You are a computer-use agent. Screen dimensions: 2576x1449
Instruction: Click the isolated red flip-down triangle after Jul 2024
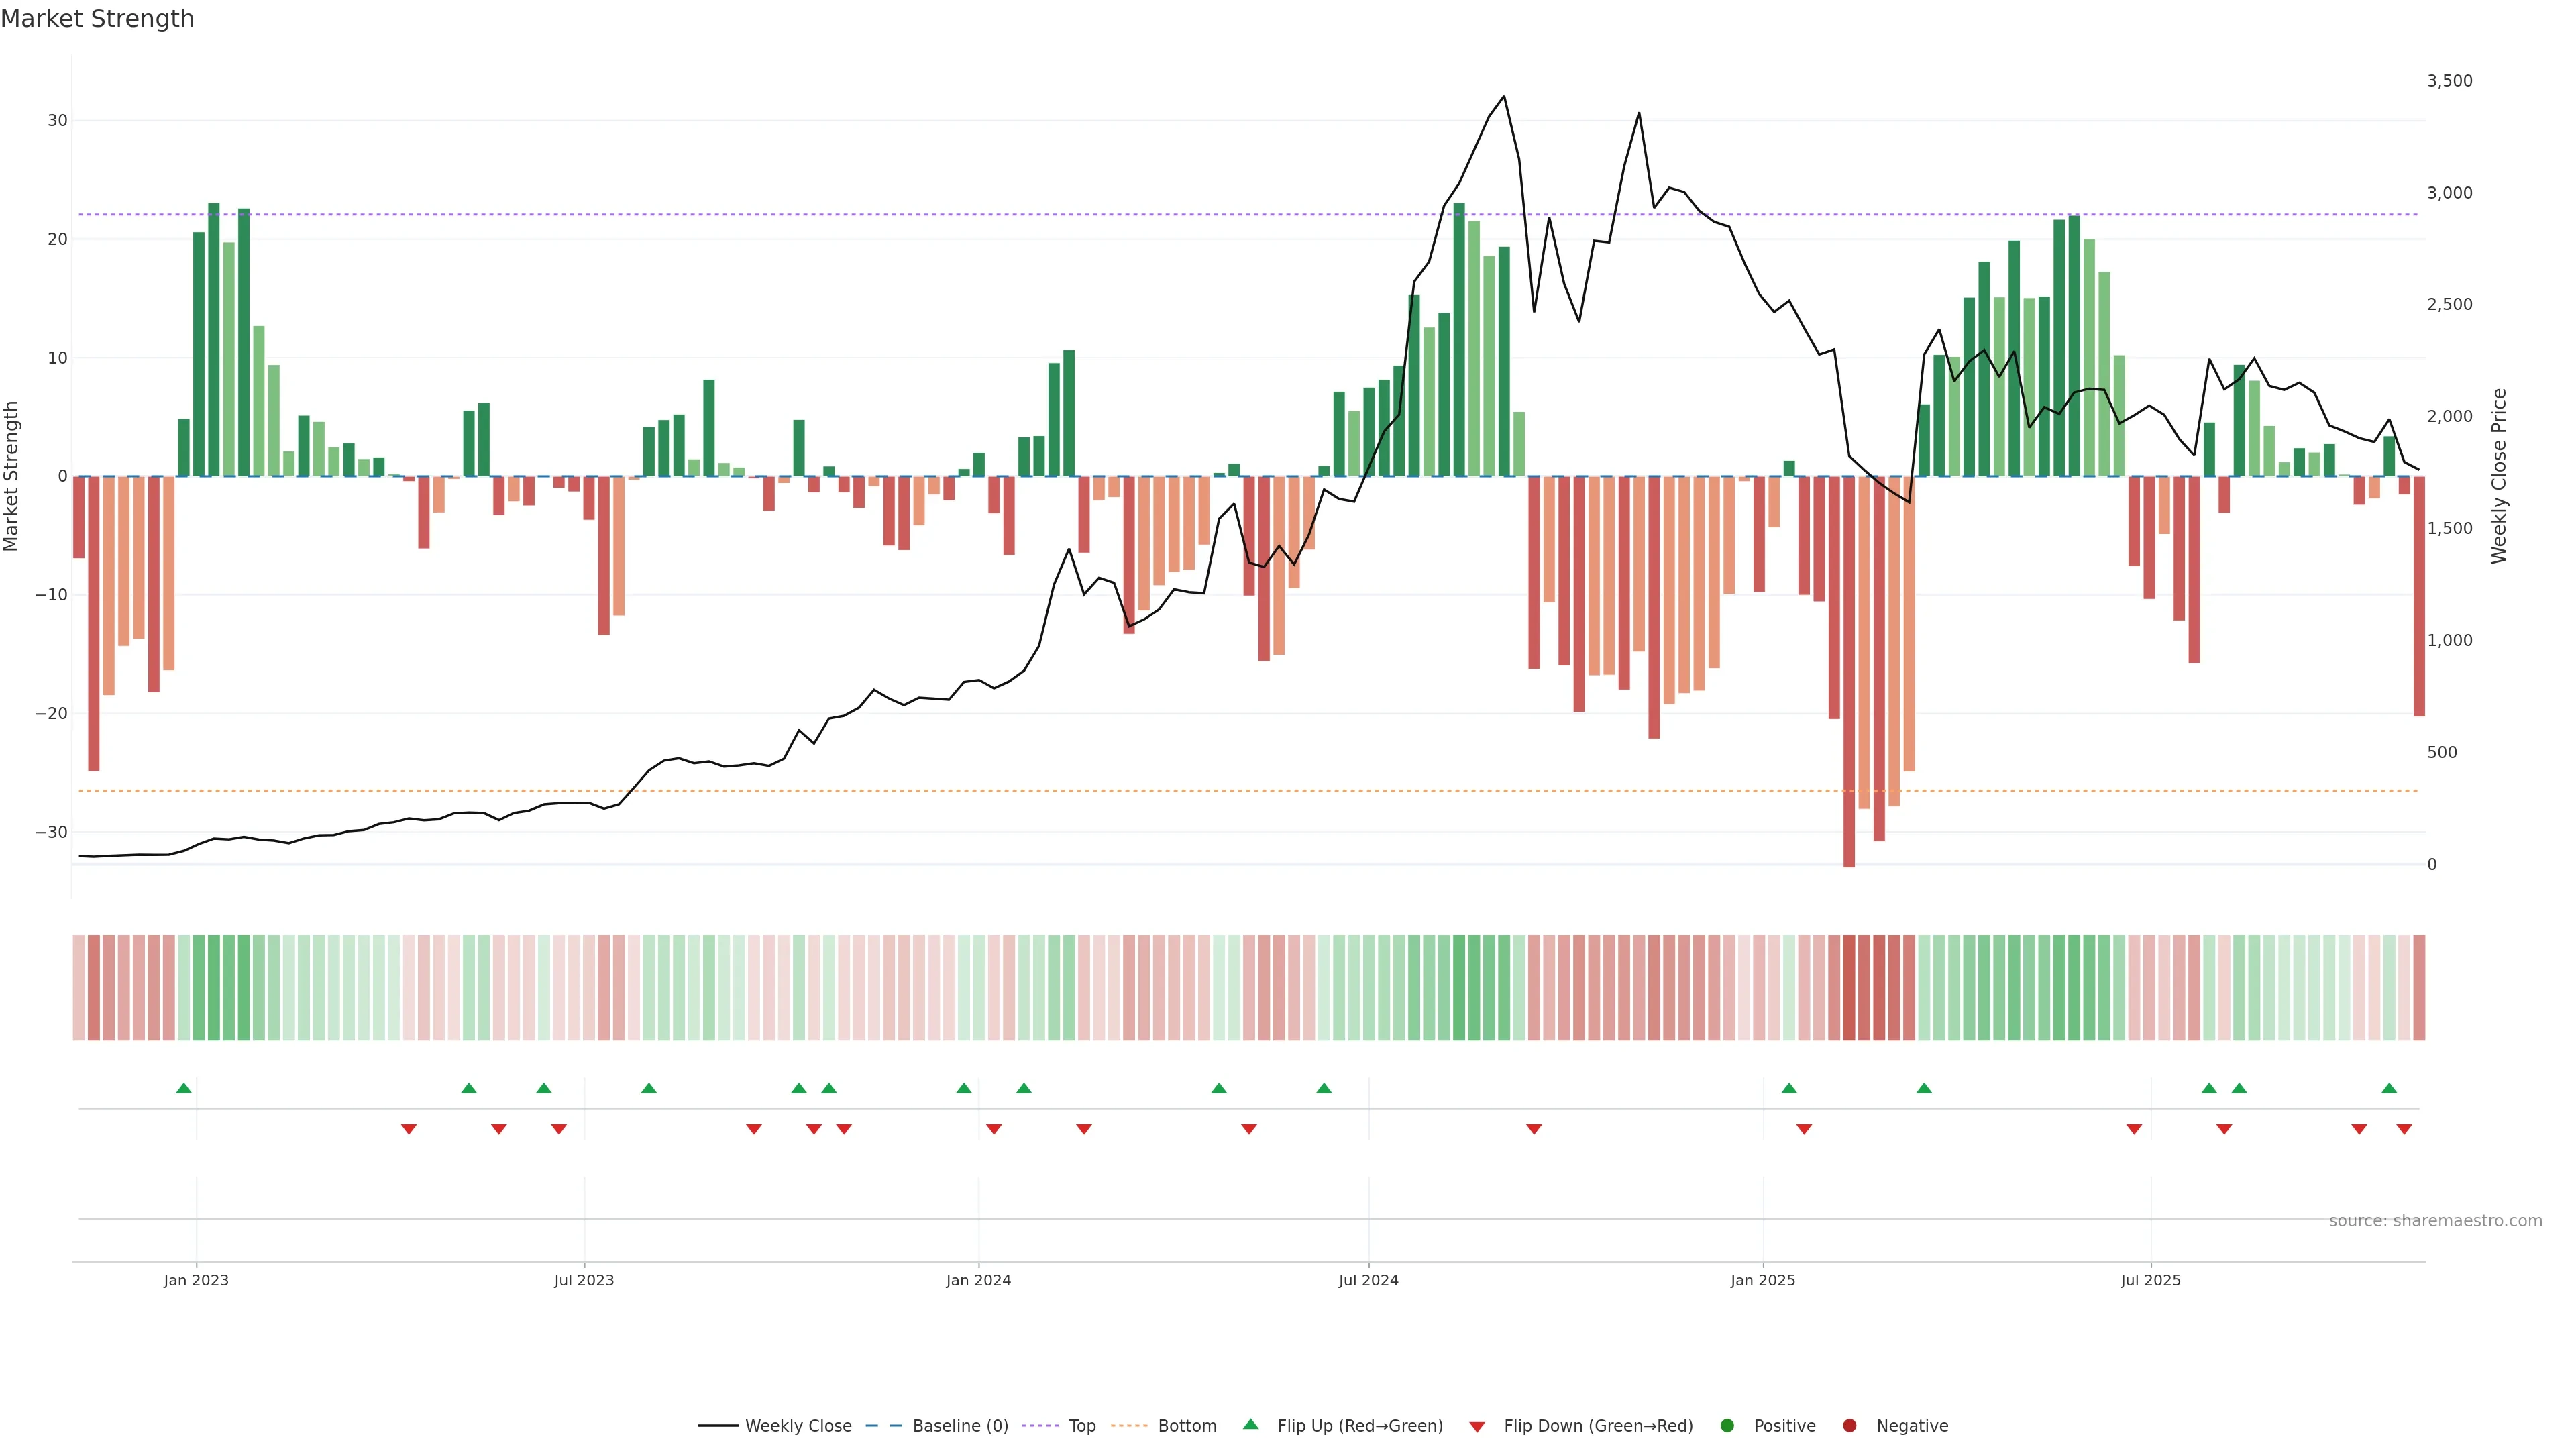[1534, 1129]
